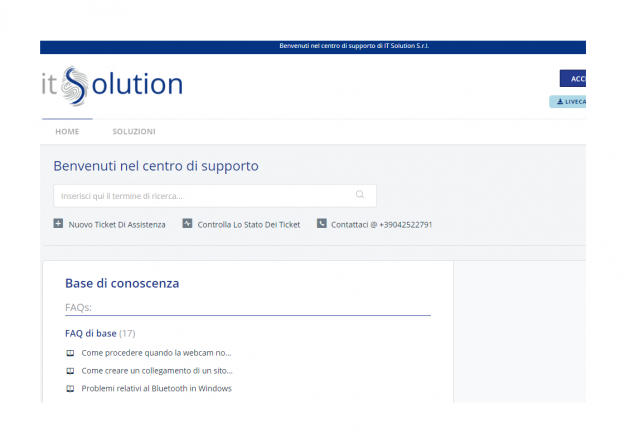
Task: Click the IT Solution logo
Action: coord(112,85)
